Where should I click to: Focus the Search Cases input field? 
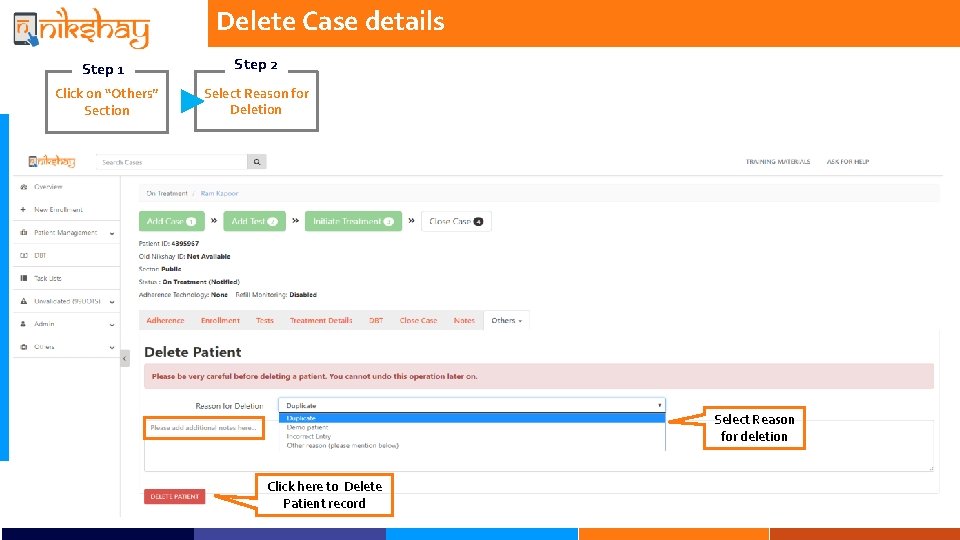(x=171, y=162)
